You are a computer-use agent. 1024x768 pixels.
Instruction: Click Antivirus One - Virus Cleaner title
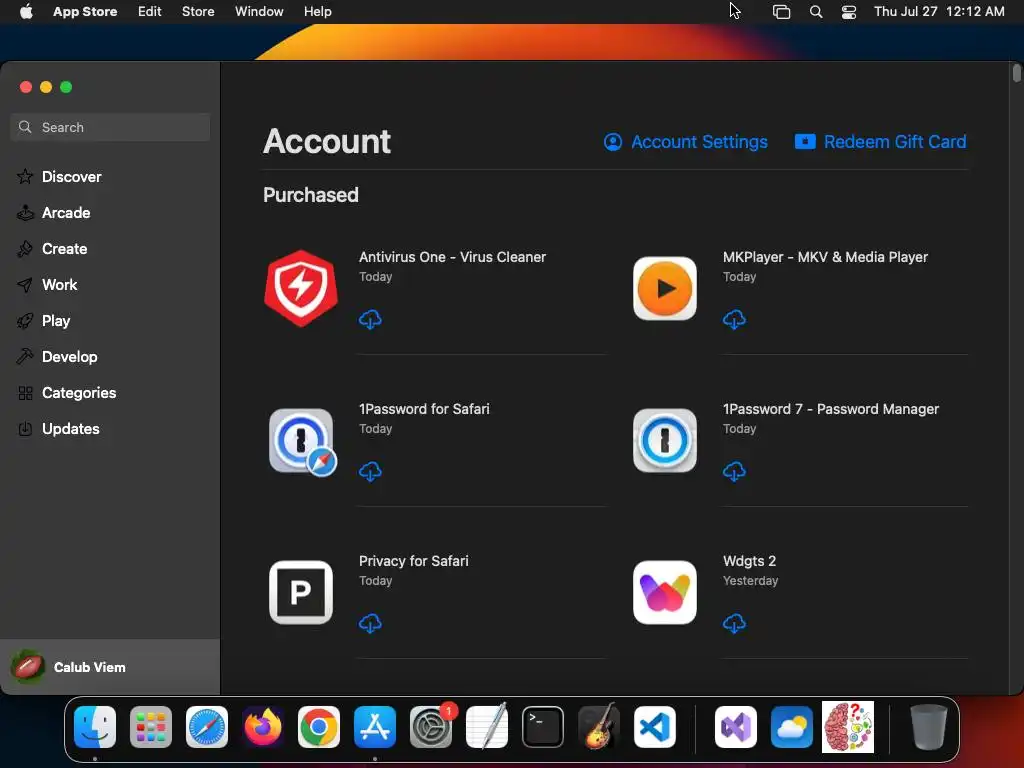pyautogui.click(x=452, y=257)
